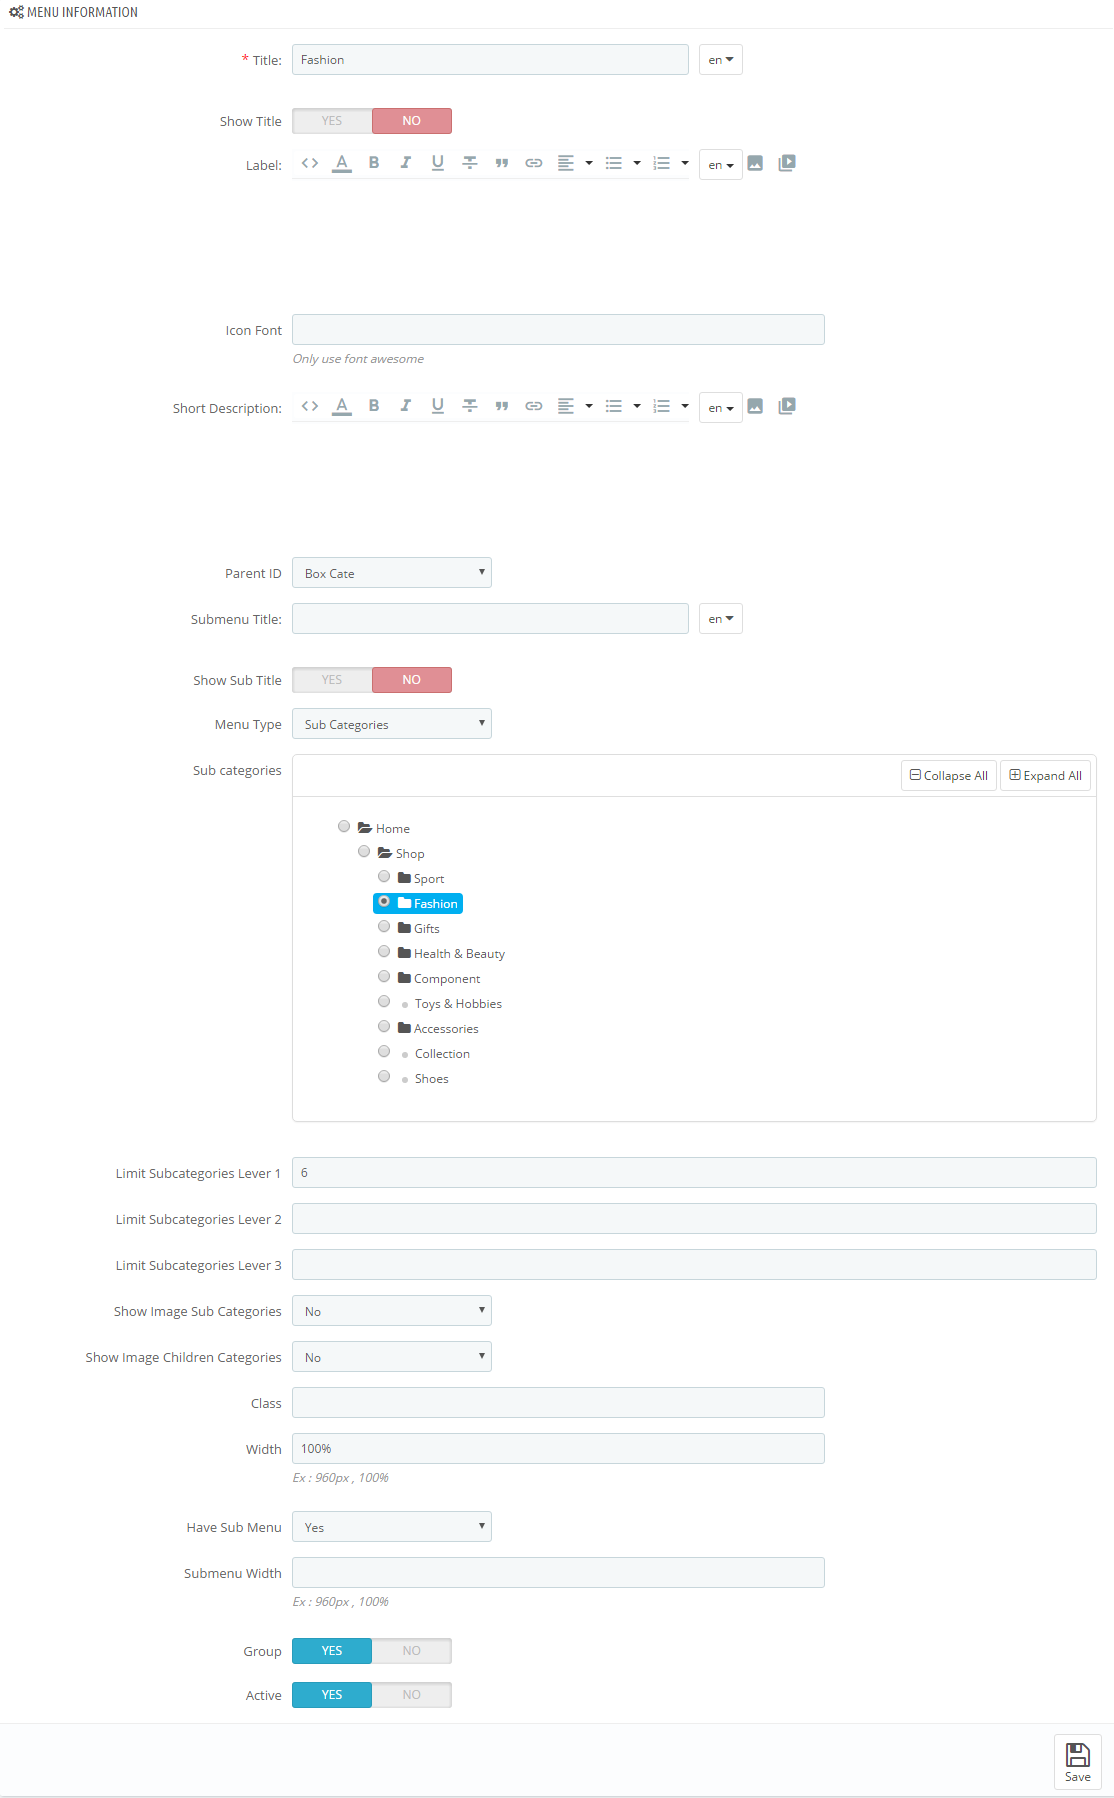Select the Gifts category radio button

pyautogui.click(x=384, y=927)
